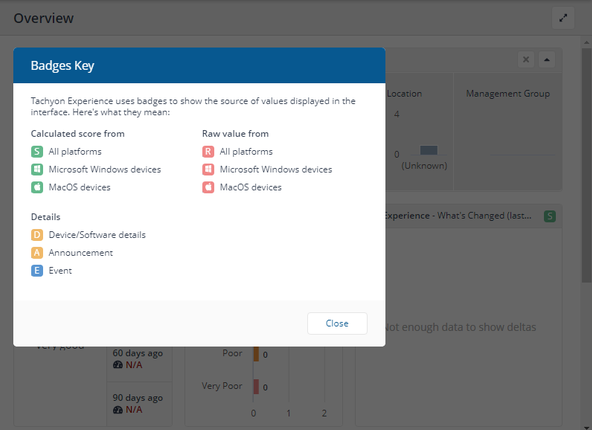The width and height of the screenshot is (592, 430).
Task: Click the Very Poor red bar
Action: click(x=256, y=387)
